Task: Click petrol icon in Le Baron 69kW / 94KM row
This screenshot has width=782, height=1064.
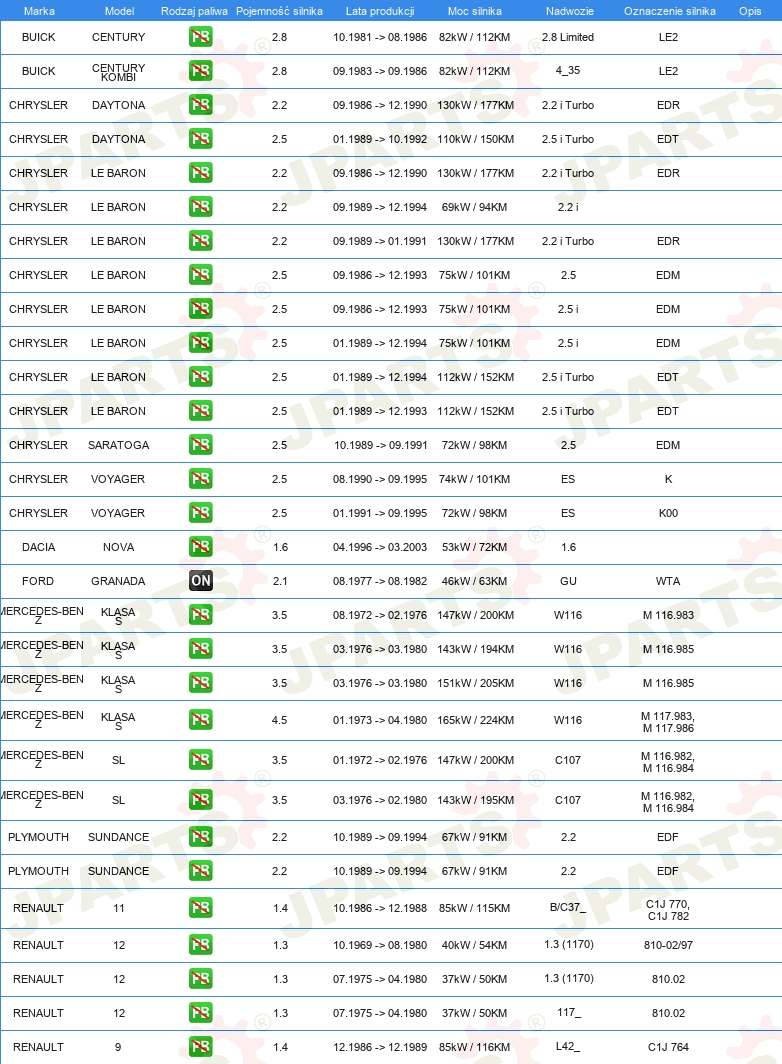Action: [200, 206]
